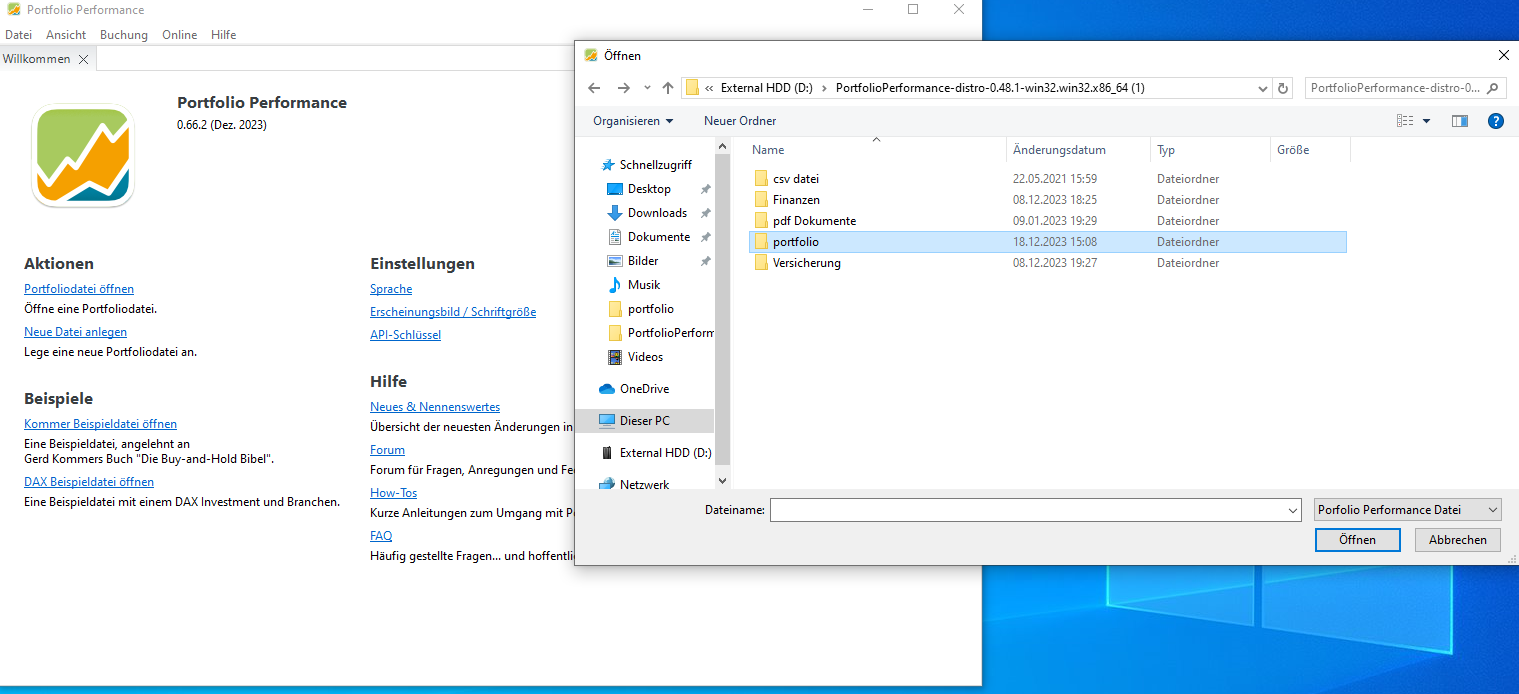Open the Ansicht menu

(x=66, y=35)
